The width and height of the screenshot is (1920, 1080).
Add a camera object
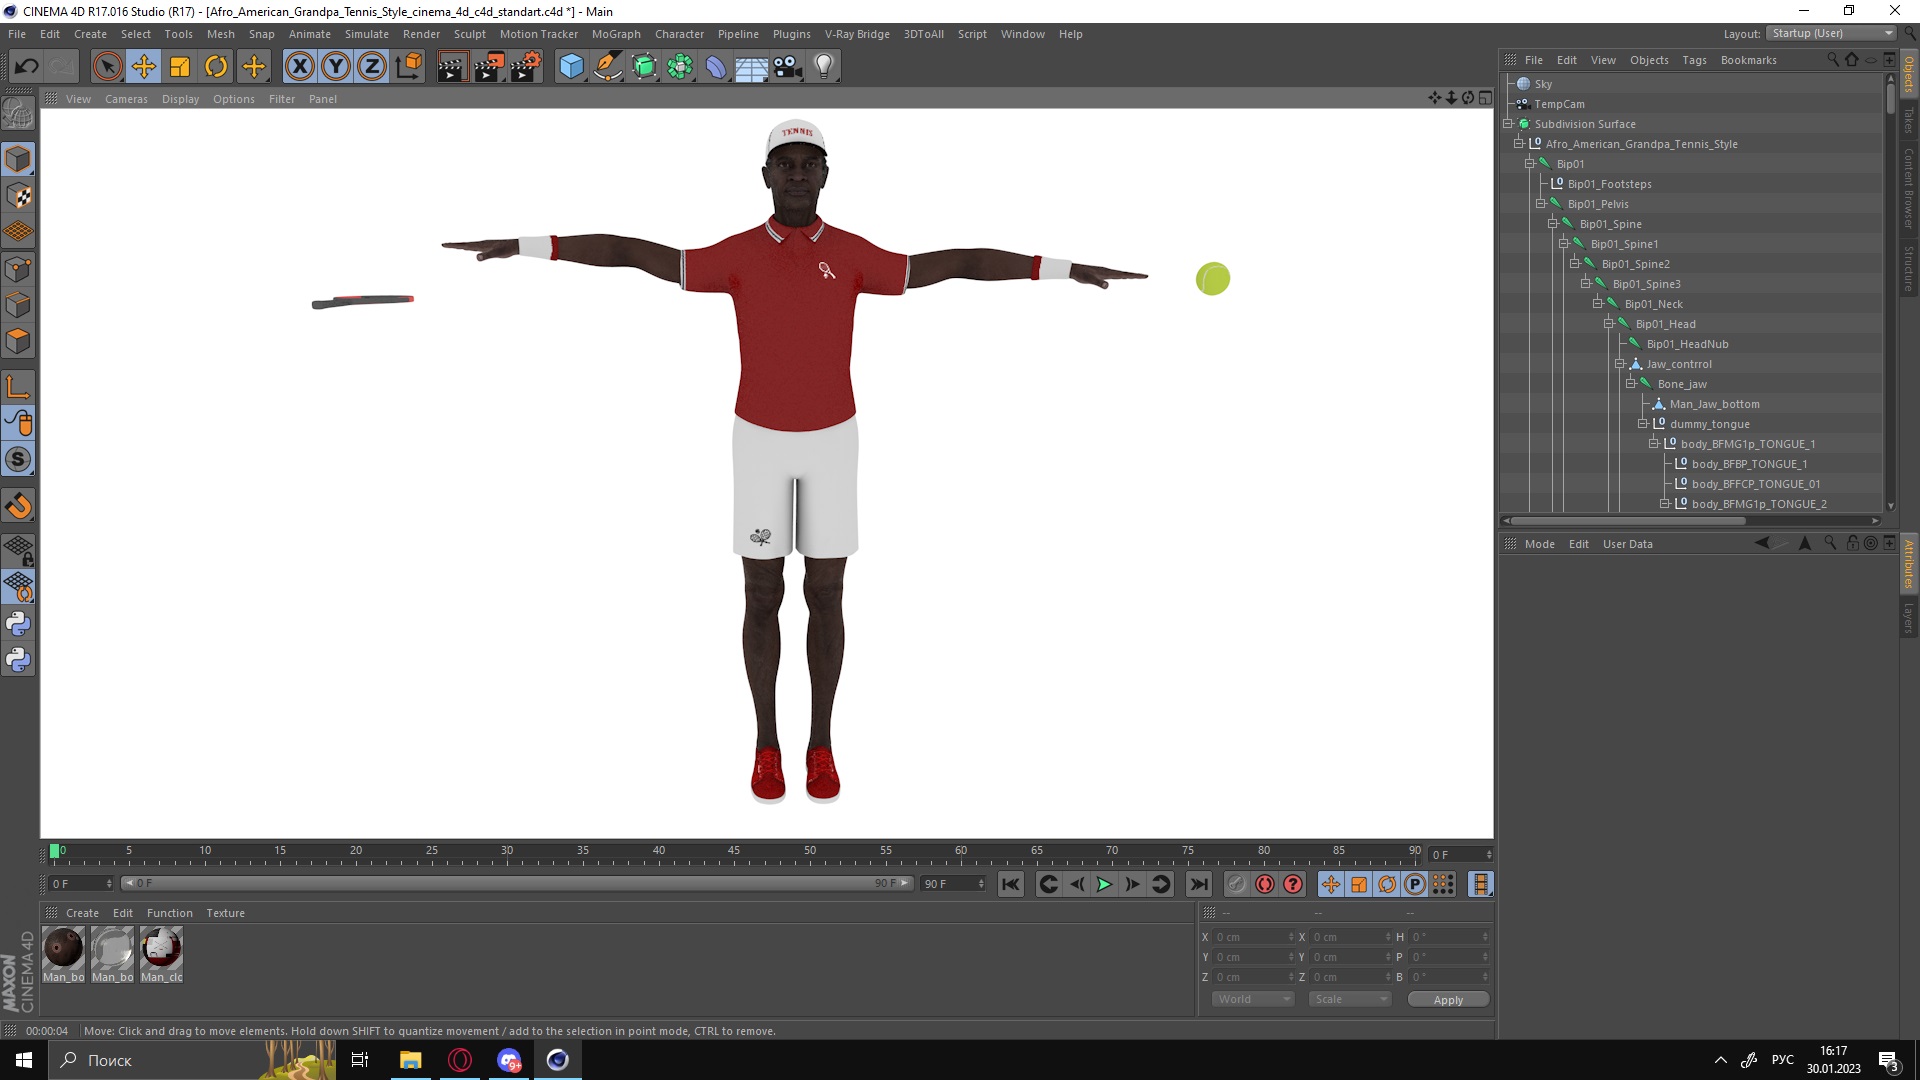[788, 67]
